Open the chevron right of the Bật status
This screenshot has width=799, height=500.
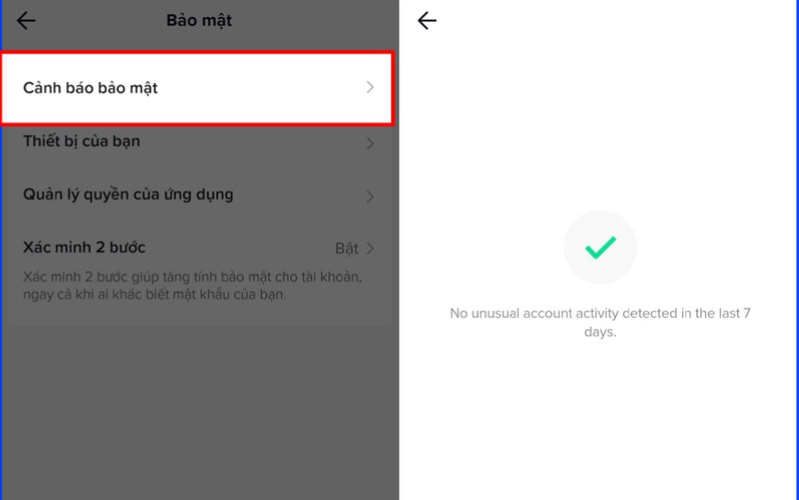pyautogui.click(x=370, y=248)
